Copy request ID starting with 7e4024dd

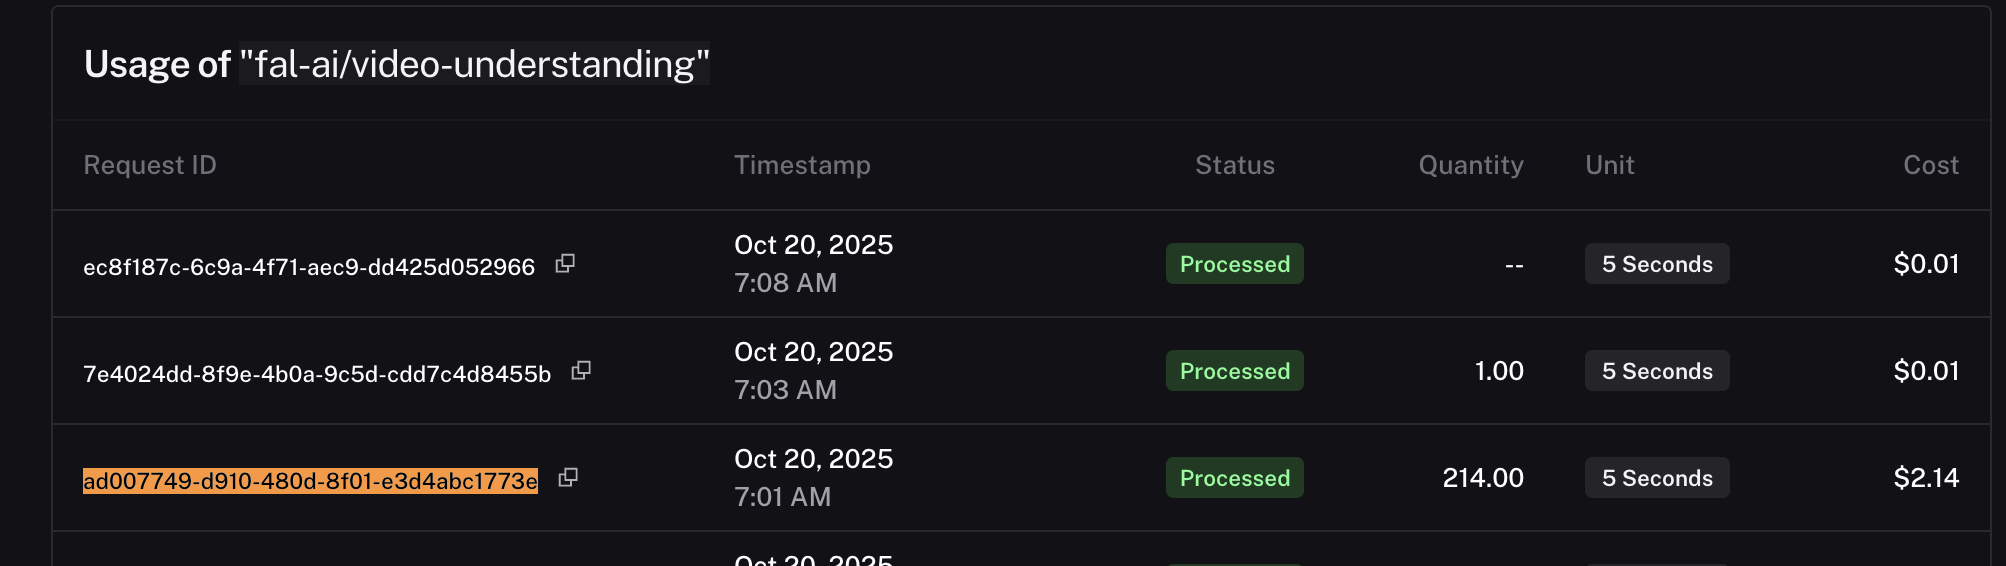(581, 371)
